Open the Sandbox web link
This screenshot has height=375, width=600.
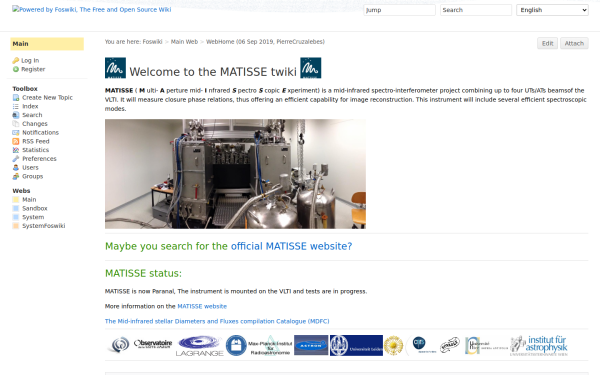tap(35, 208)
